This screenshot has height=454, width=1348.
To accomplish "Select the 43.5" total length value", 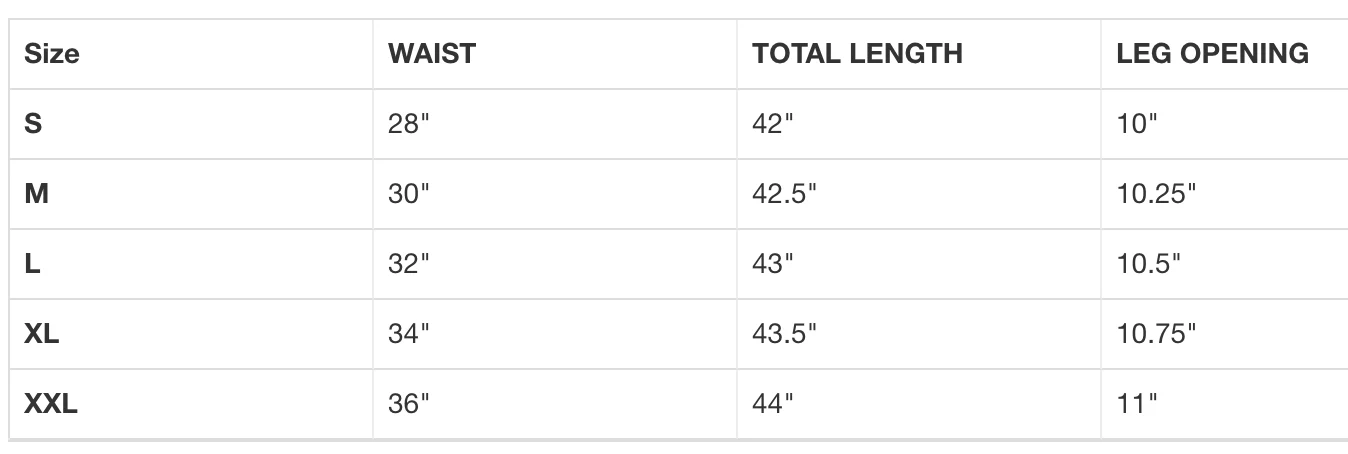I will click(x=784, y=334).
